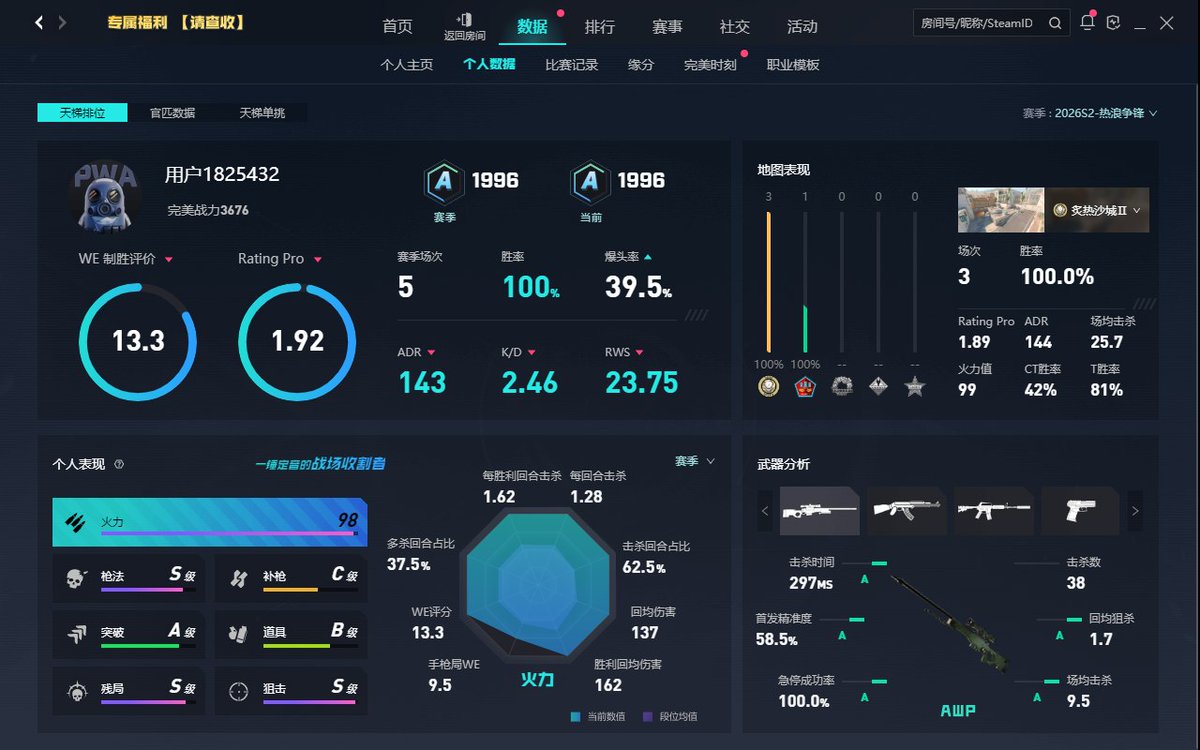Expand the Rating Pro red arrow
Screen dimensions: 1200x750
(318, 259)
